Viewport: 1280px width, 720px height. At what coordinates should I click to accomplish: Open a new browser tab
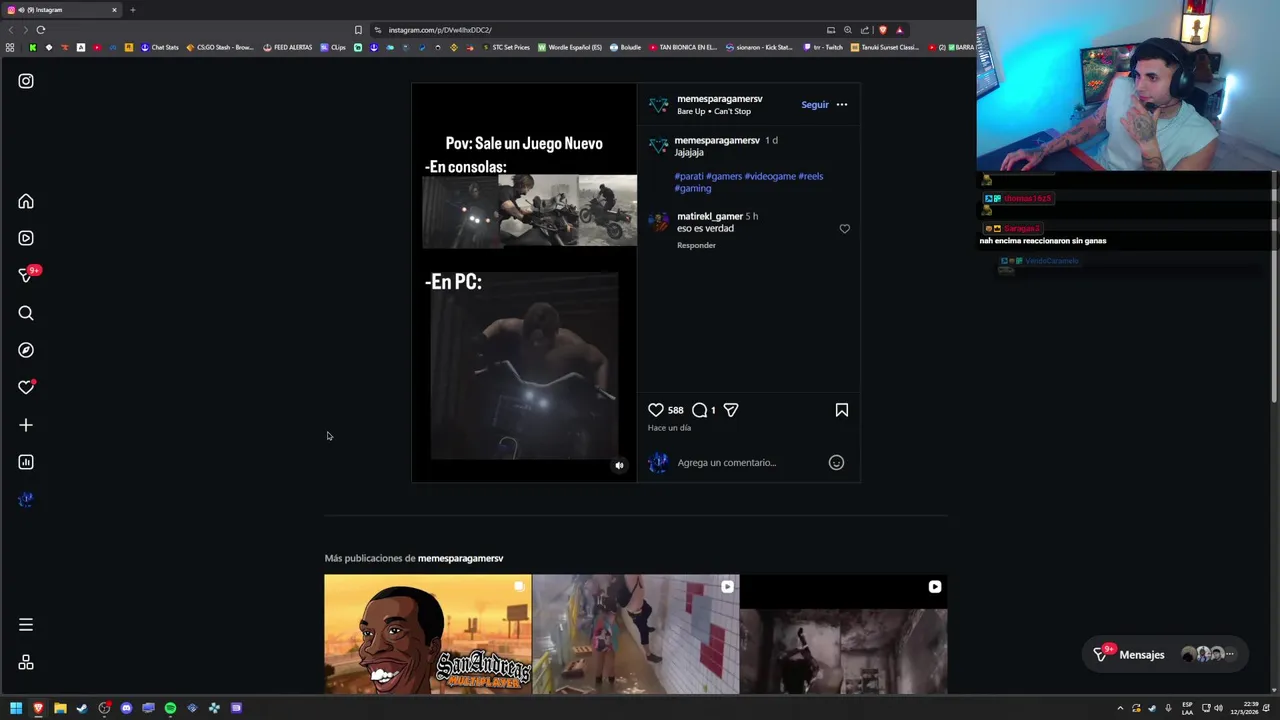point(132,10)
